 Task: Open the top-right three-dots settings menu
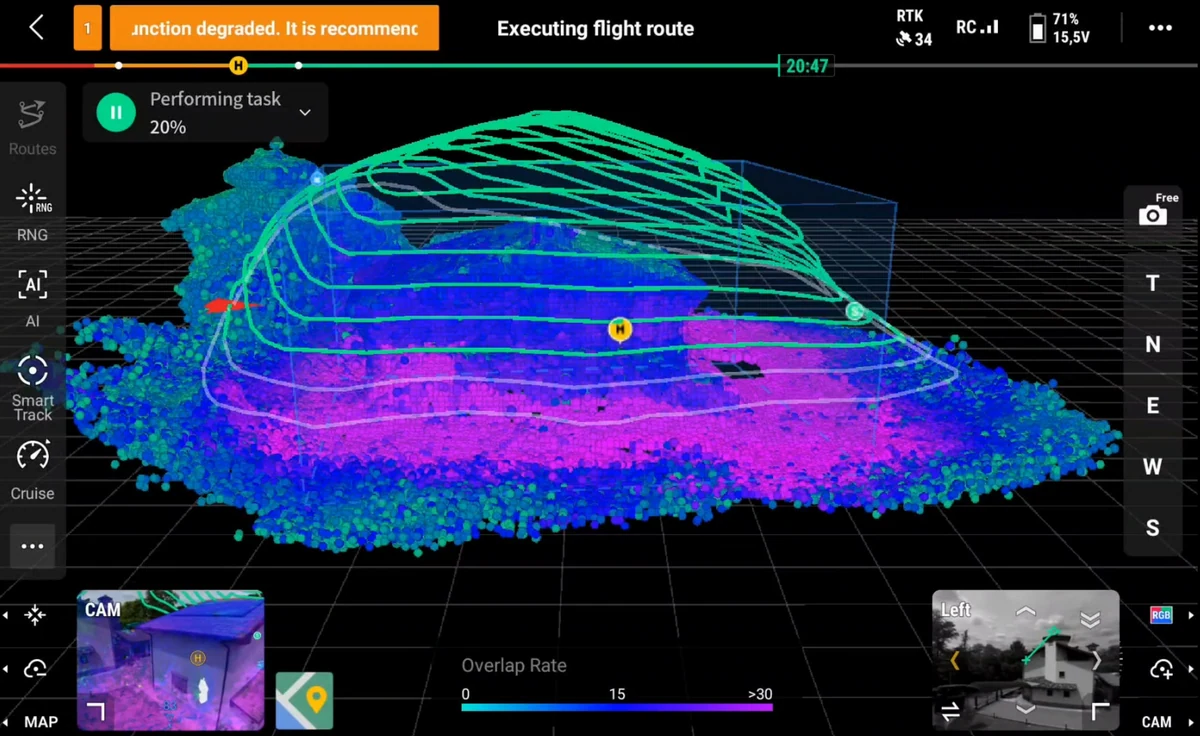(1160, 28)
